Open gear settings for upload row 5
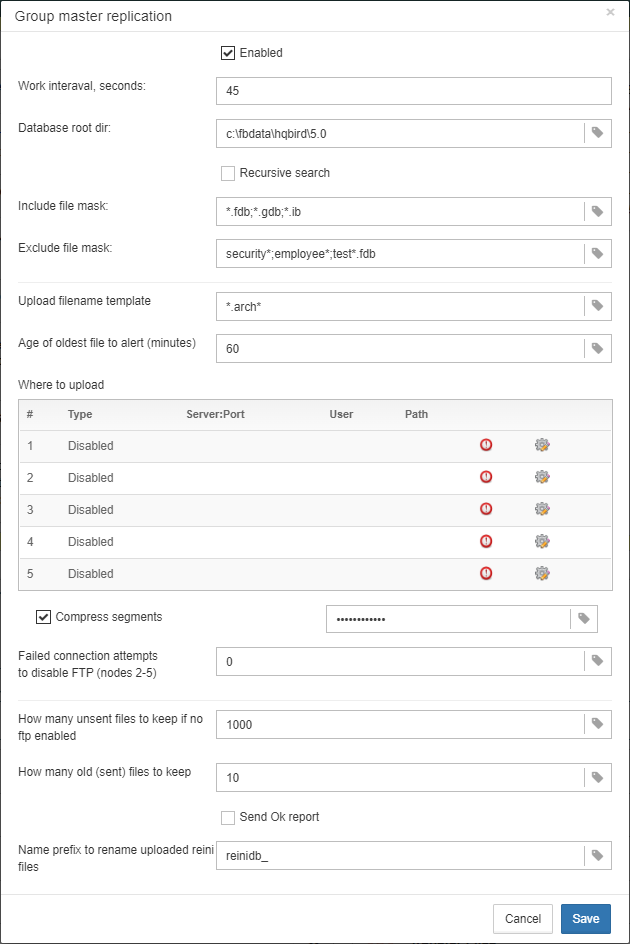 [542, 573]
